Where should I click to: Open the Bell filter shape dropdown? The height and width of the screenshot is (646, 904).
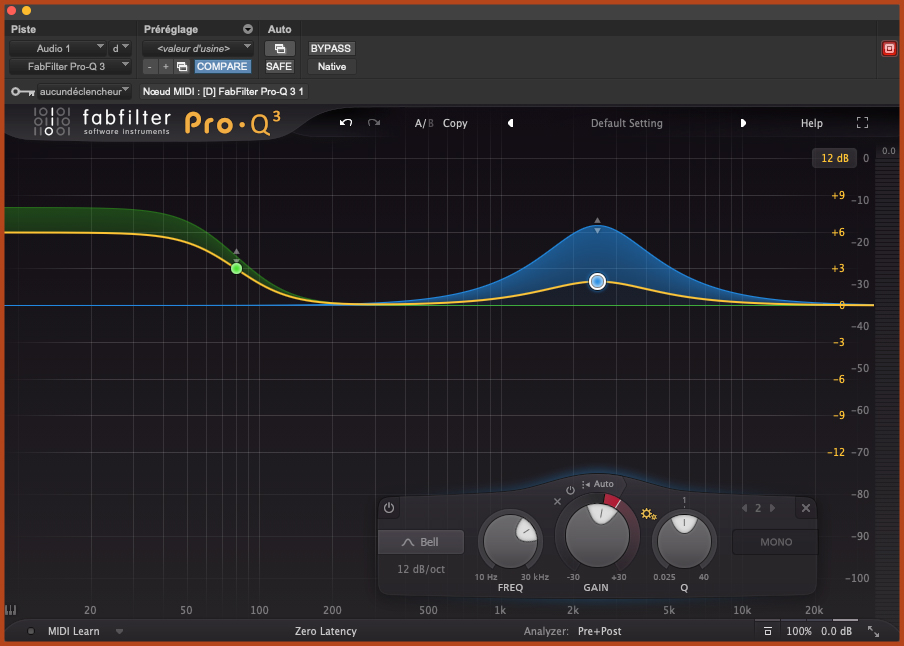[x=421, y=542]
